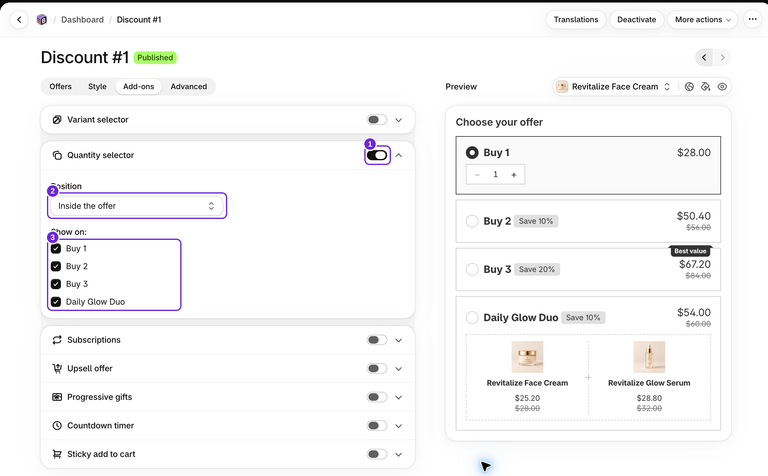Uncheck the Daily Glow Duo checkbox

coord(56,302)
